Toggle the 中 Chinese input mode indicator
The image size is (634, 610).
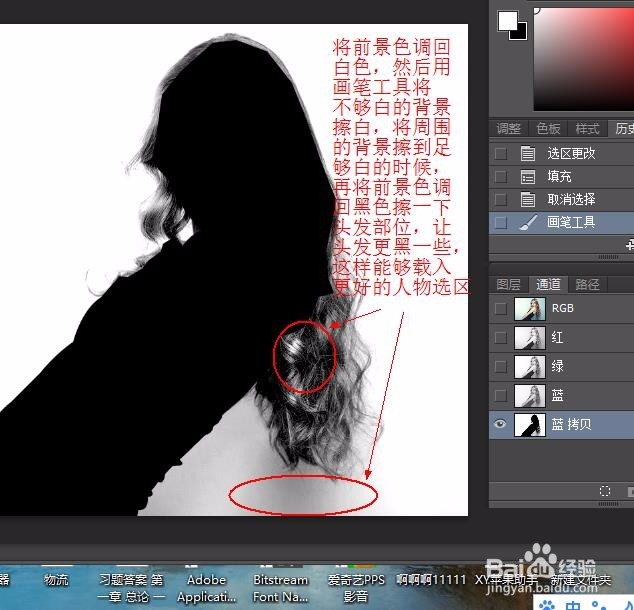click(x=573, y=606)
